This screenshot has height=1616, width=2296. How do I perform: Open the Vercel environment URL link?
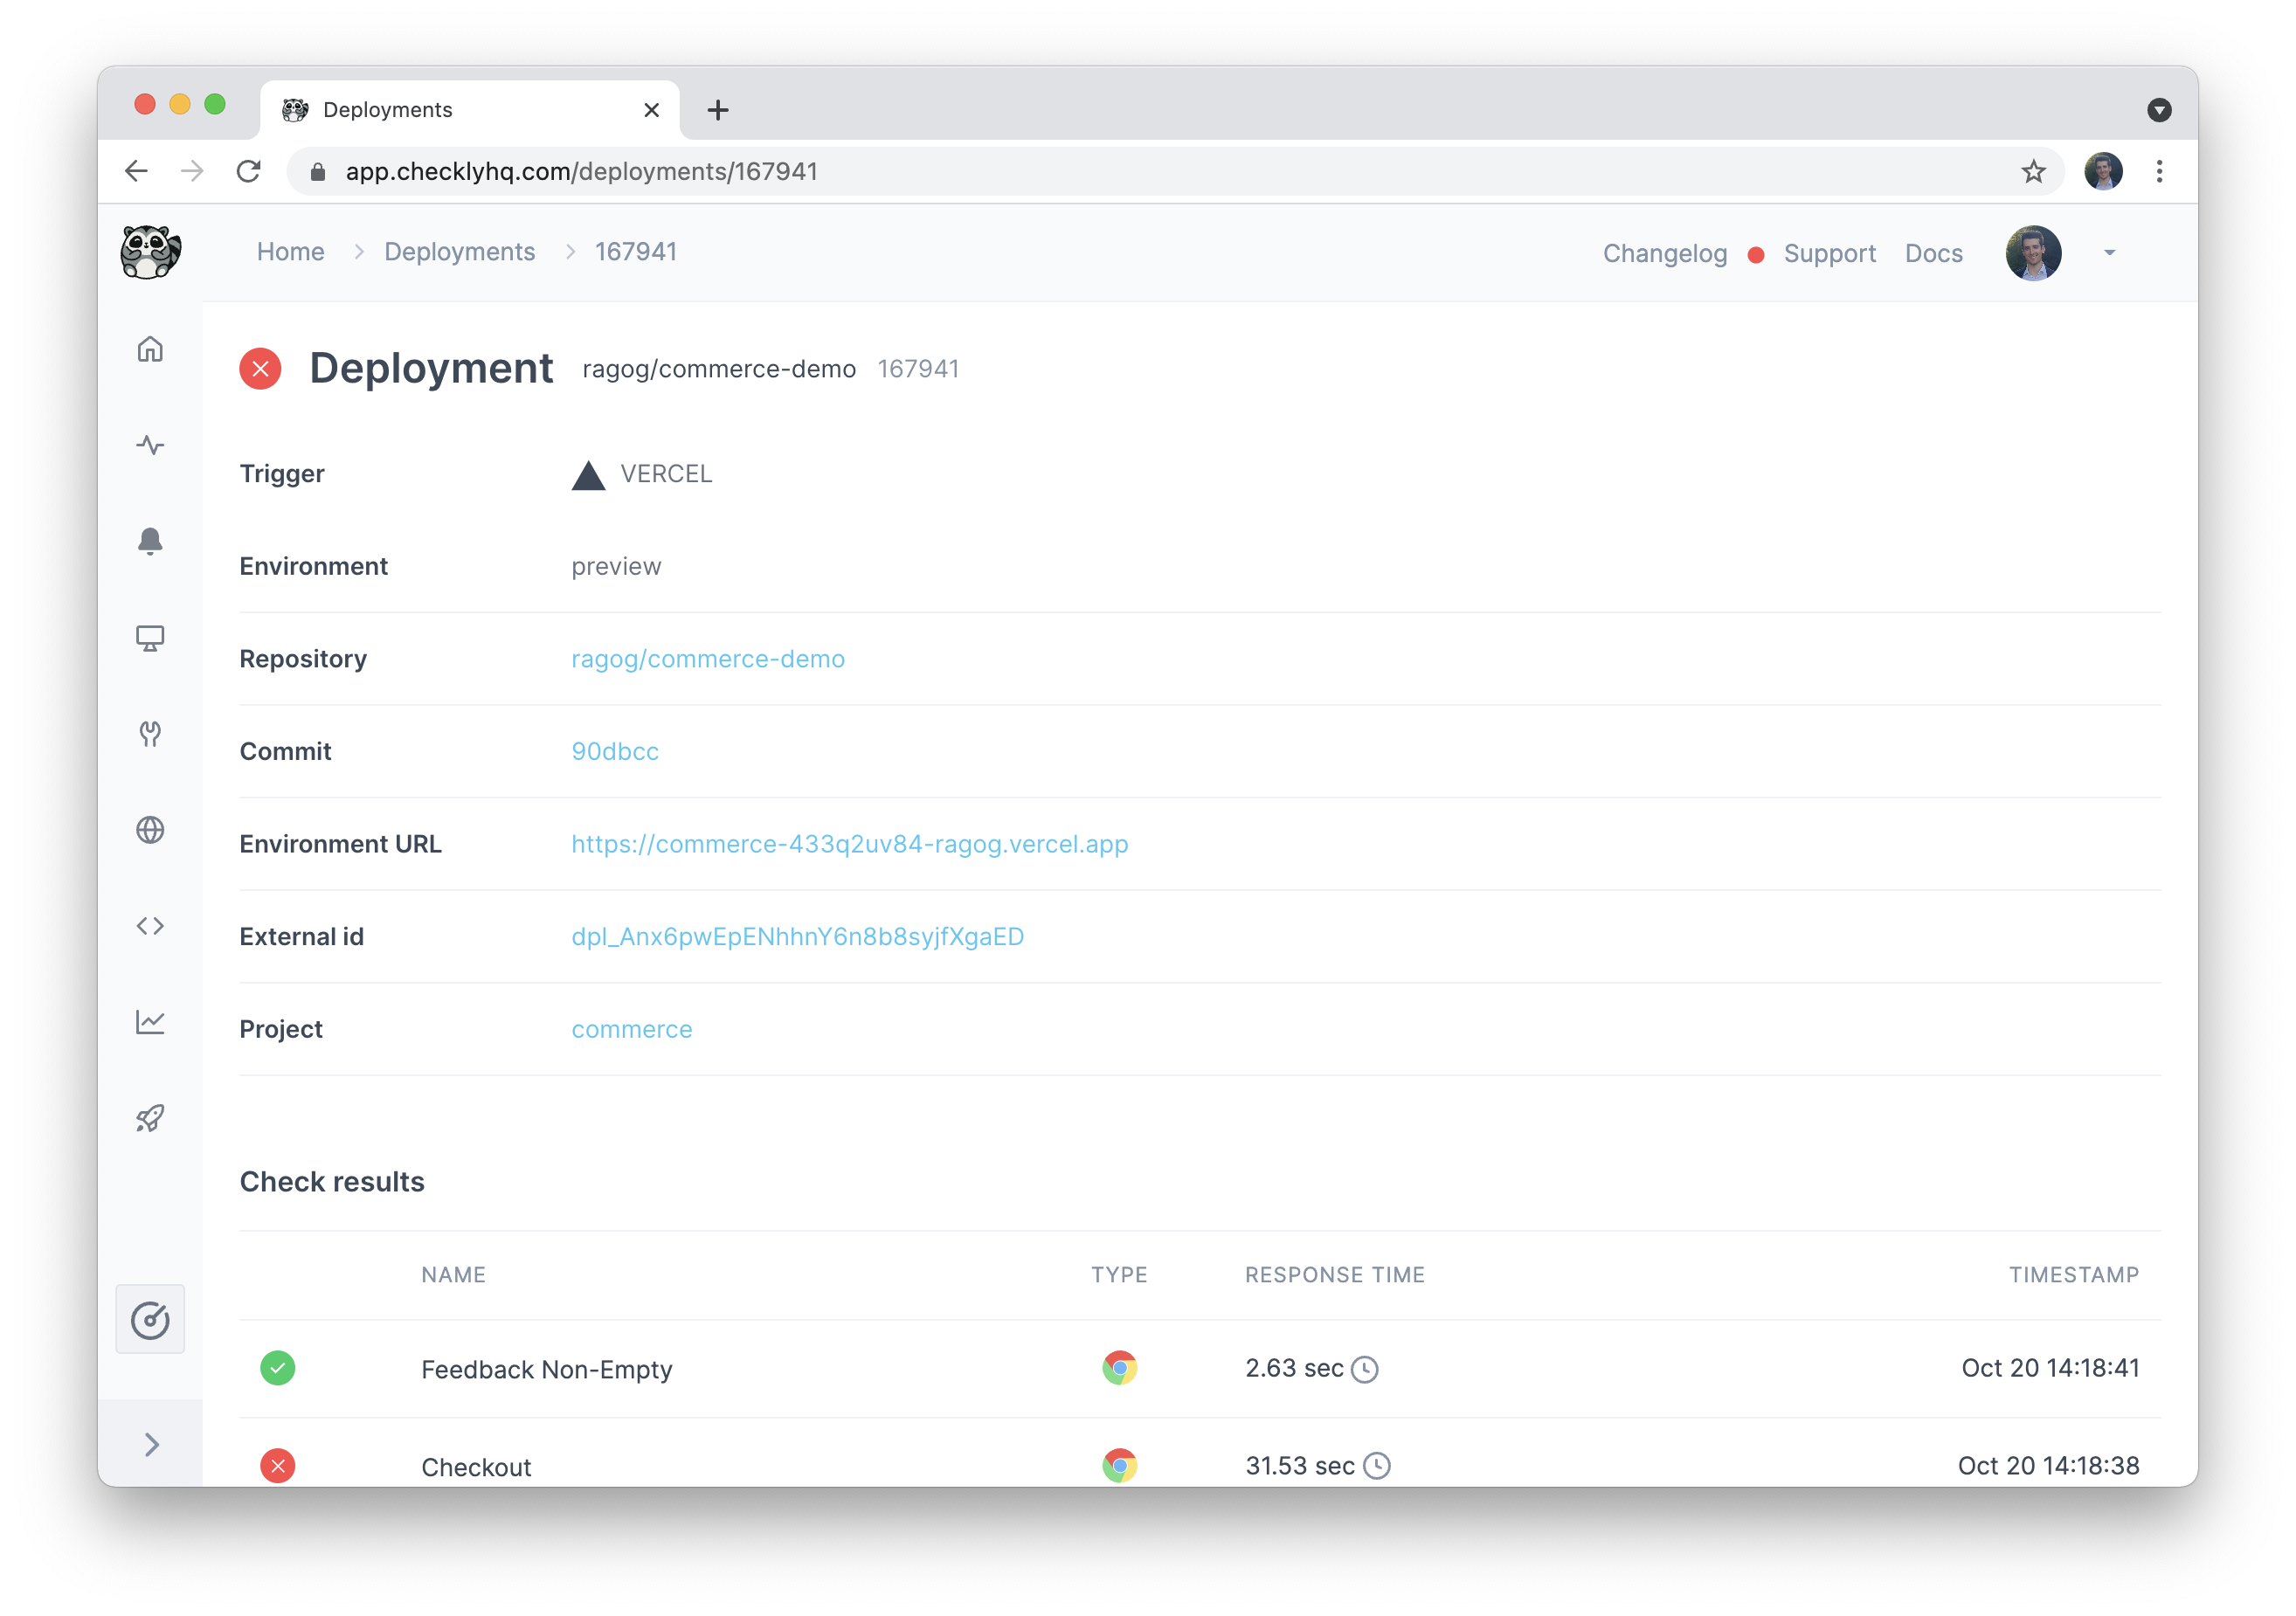[849, 844]
